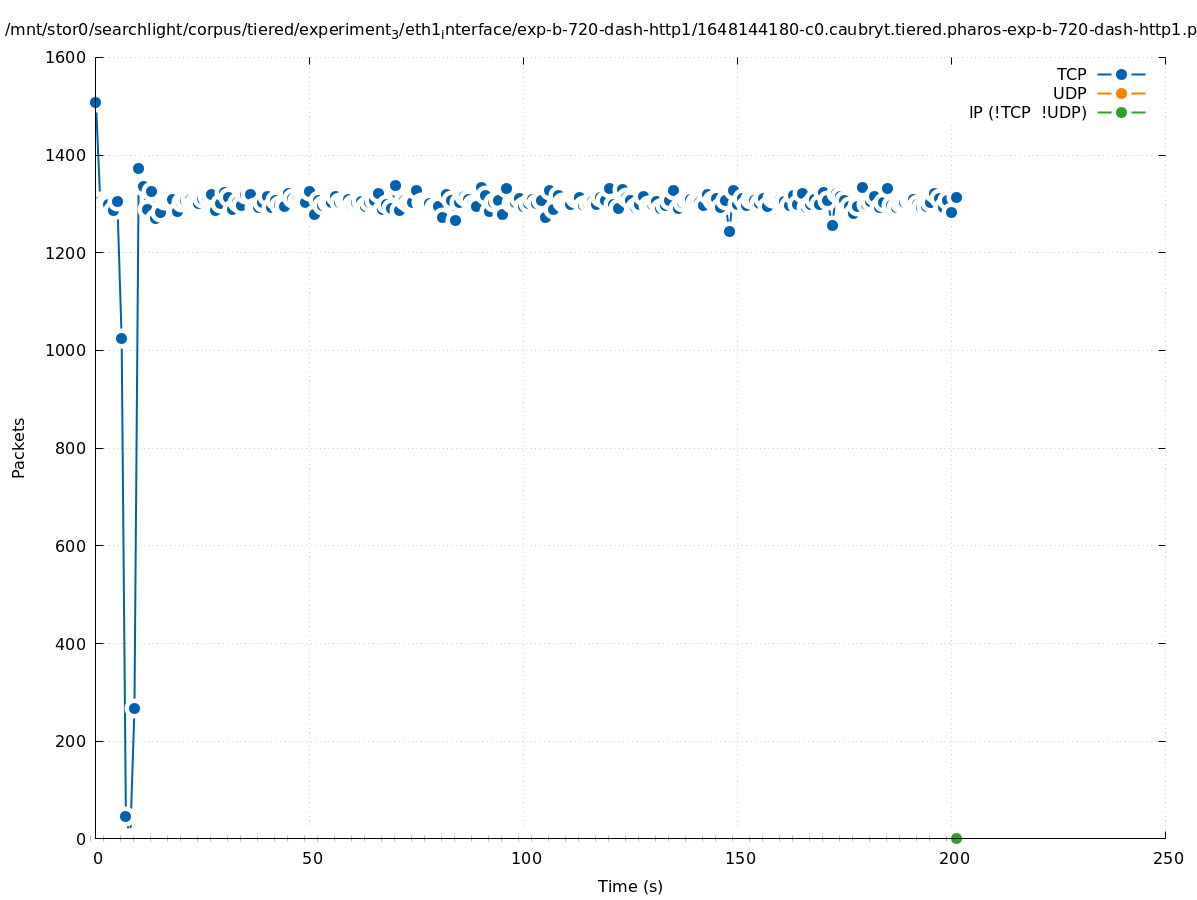Click the file path title at the top
This screenshot has height=900, width=1197.
pos(600,30)
